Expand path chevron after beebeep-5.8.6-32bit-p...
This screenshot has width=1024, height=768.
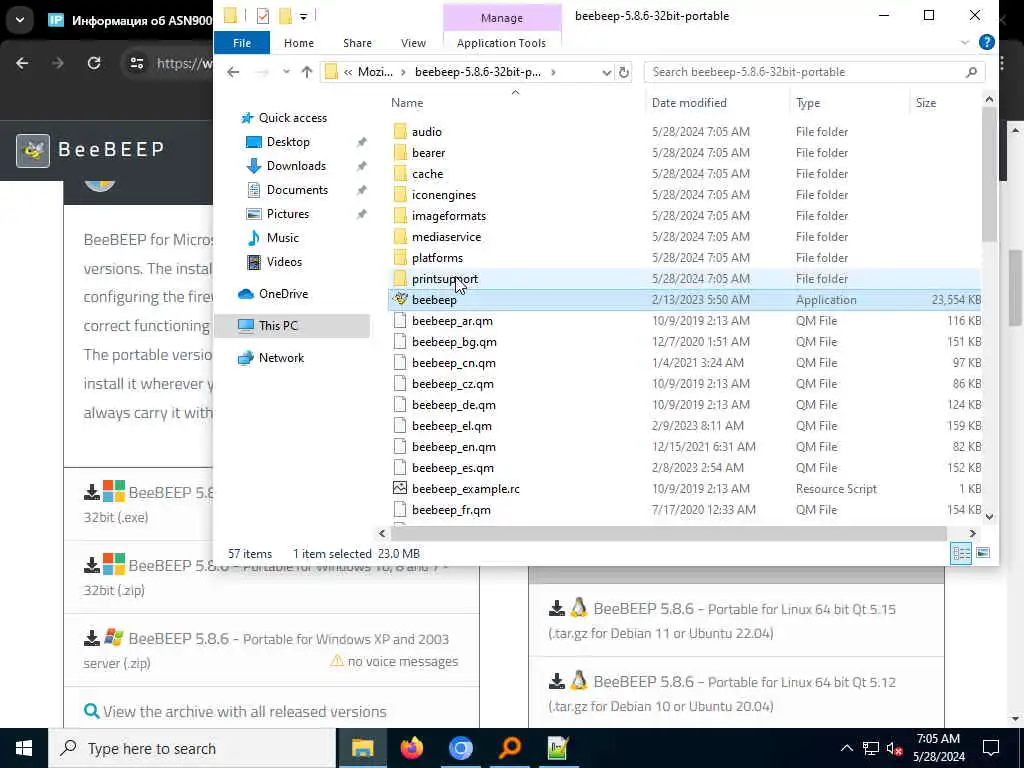pyautogui.click(x=553, y=72)
